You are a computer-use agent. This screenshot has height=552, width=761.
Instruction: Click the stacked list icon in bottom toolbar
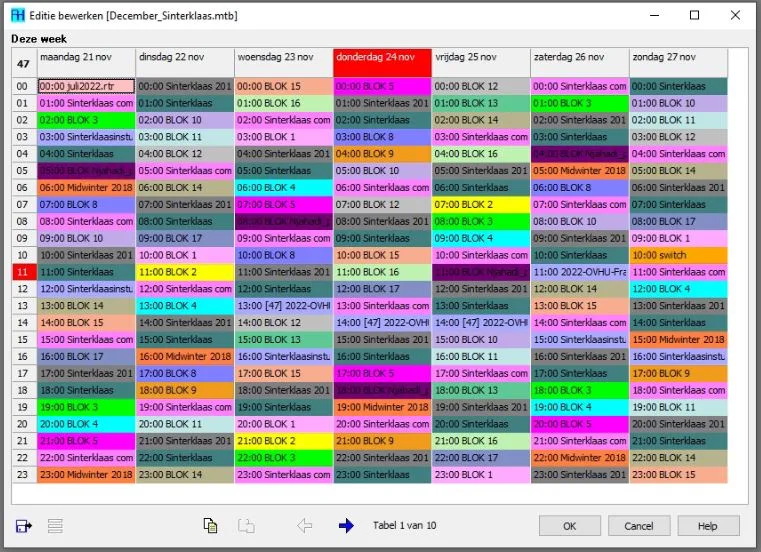pyautogui.click(x=55, y=525)
